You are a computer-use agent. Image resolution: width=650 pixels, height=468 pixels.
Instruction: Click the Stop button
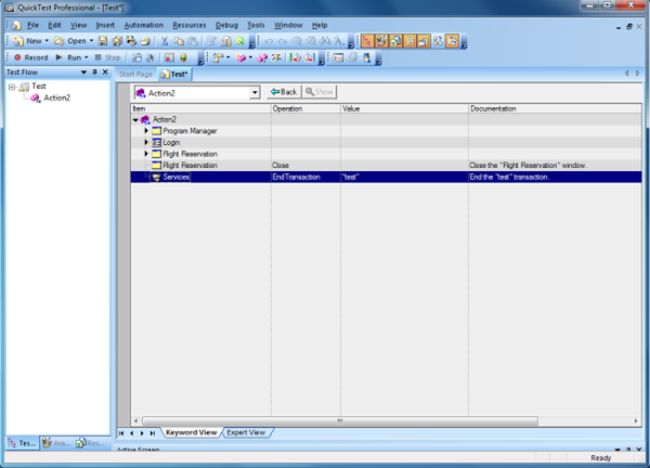(107, 57)
